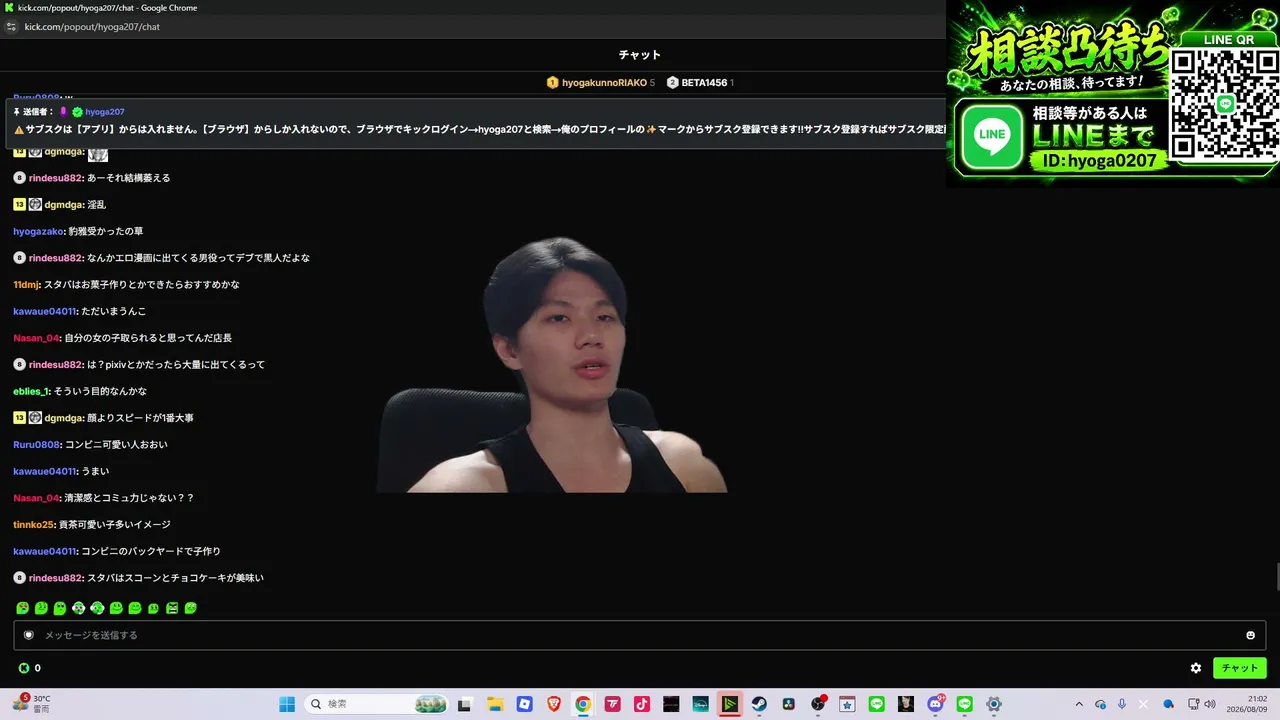Click Nasan_04 username on 清潔感 message

pyautogui.click(x=37, y=498)
